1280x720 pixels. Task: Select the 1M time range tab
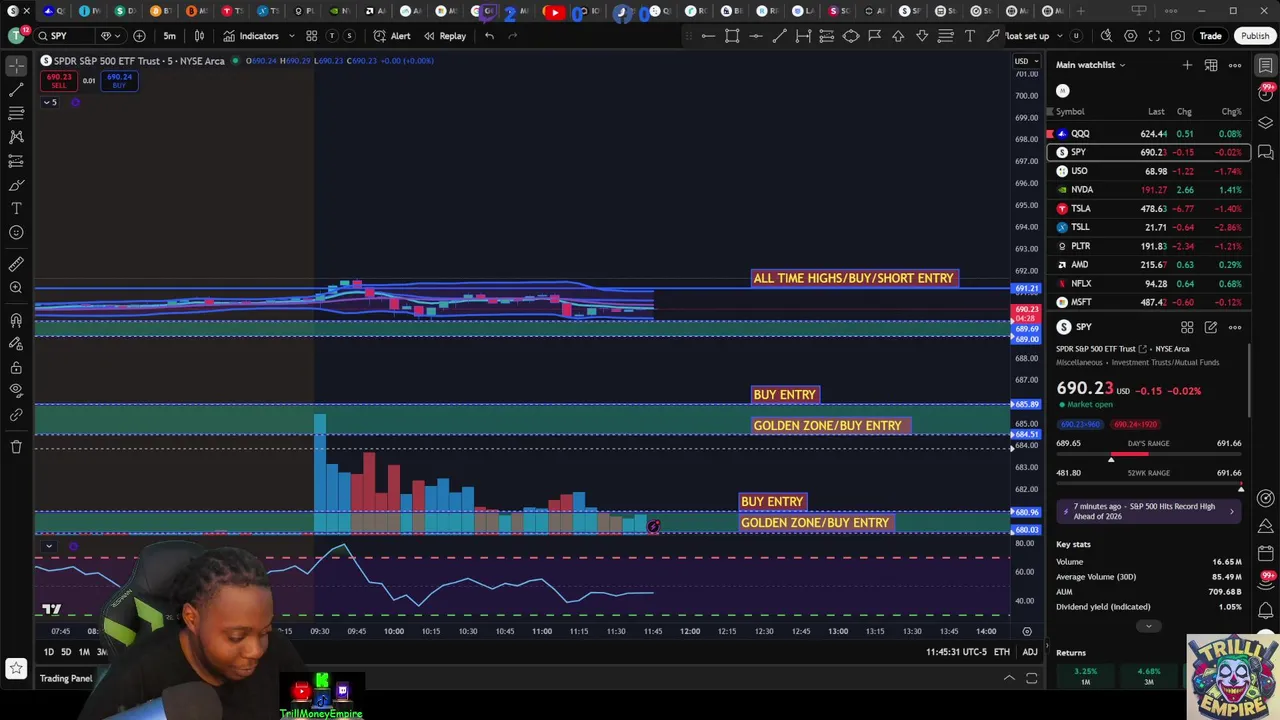[x=84, y=652]
